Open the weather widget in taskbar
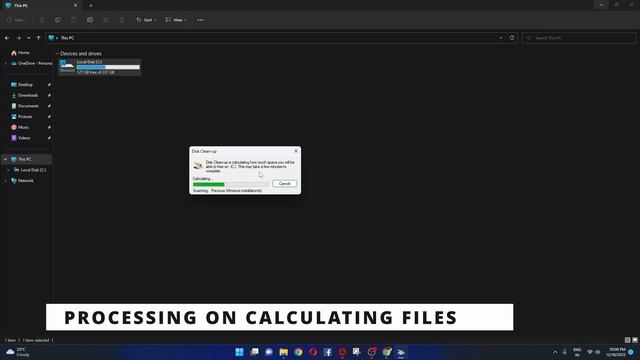This screenshot has width=640, height=360. tap(19, 352)
